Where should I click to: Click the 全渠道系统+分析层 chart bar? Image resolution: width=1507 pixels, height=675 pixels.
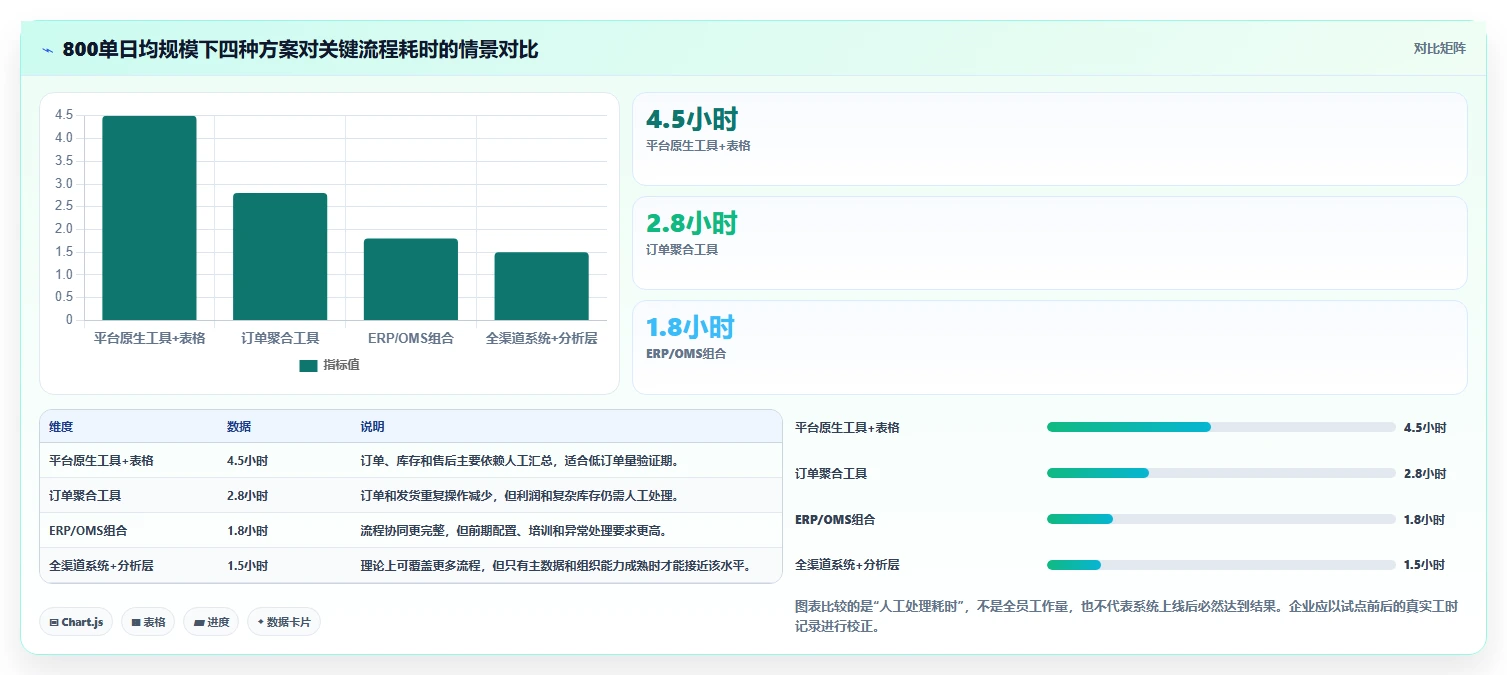pos(541,286)
